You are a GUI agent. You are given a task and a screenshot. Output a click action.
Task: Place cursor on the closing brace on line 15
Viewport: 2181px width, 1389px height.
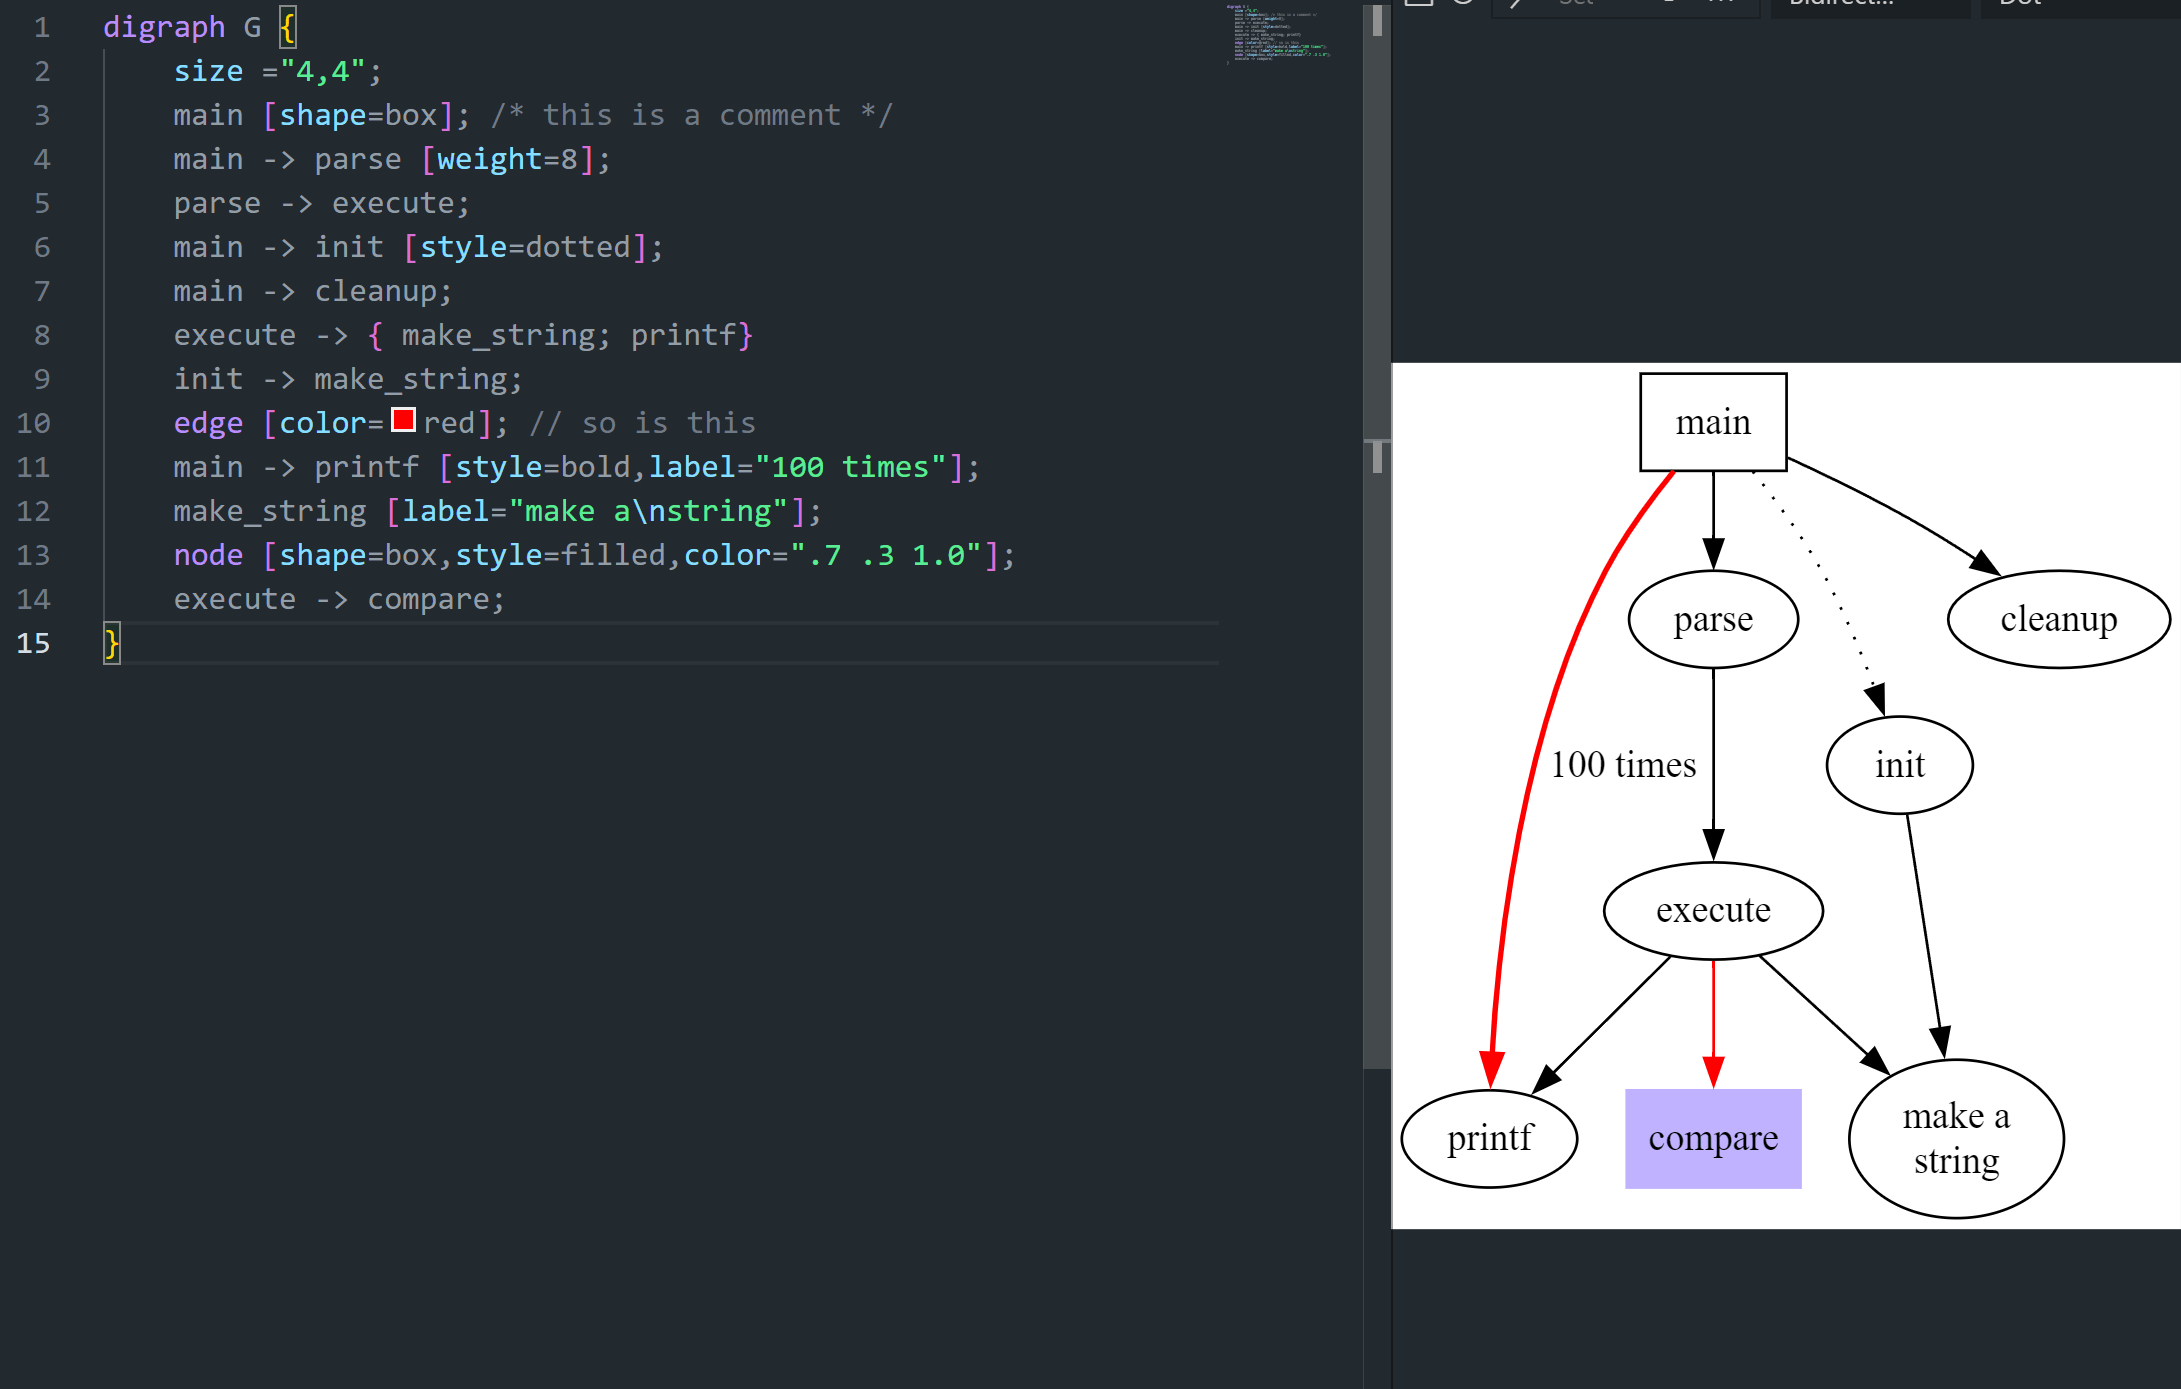(x=111, y=643)
